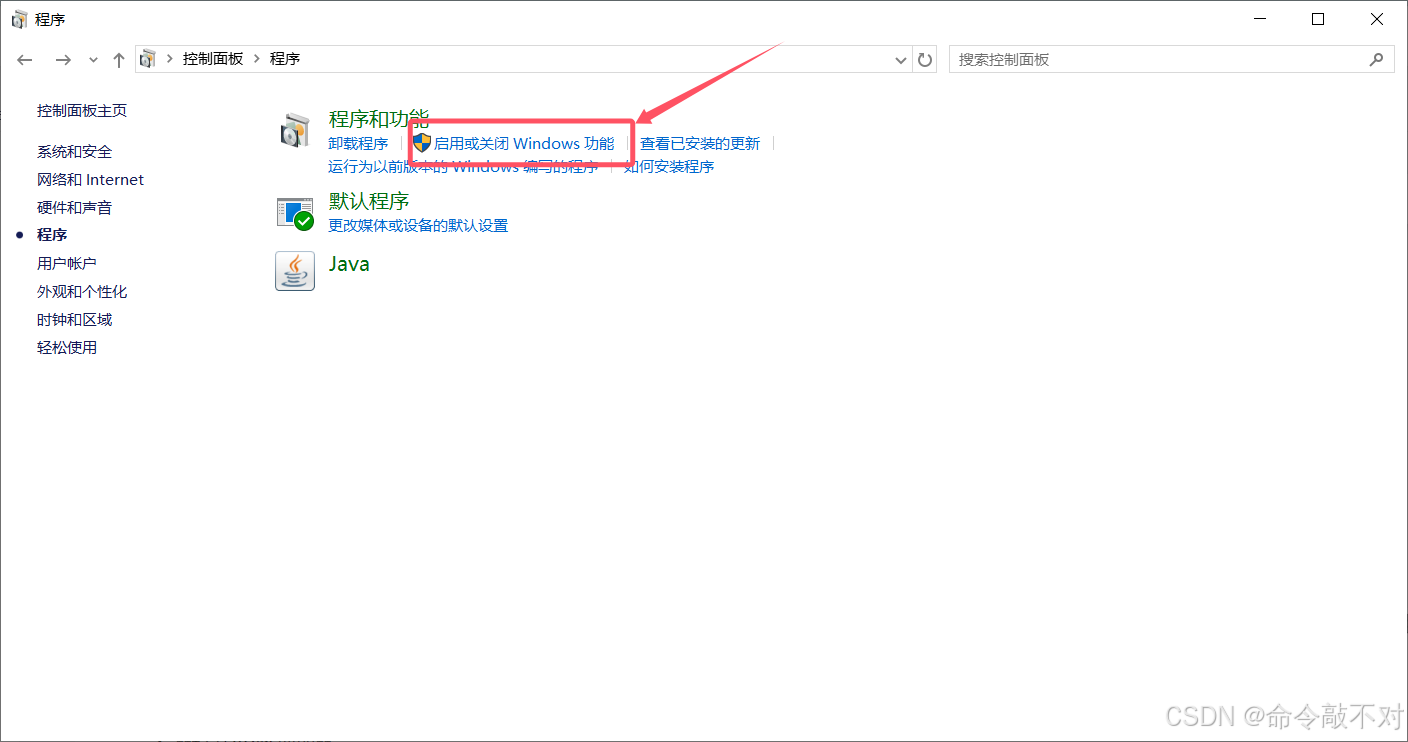Viewport: 1408px width, 742px height.
Task: Select 控制面板 in the address breadcrumb
Action: point(213,59)
